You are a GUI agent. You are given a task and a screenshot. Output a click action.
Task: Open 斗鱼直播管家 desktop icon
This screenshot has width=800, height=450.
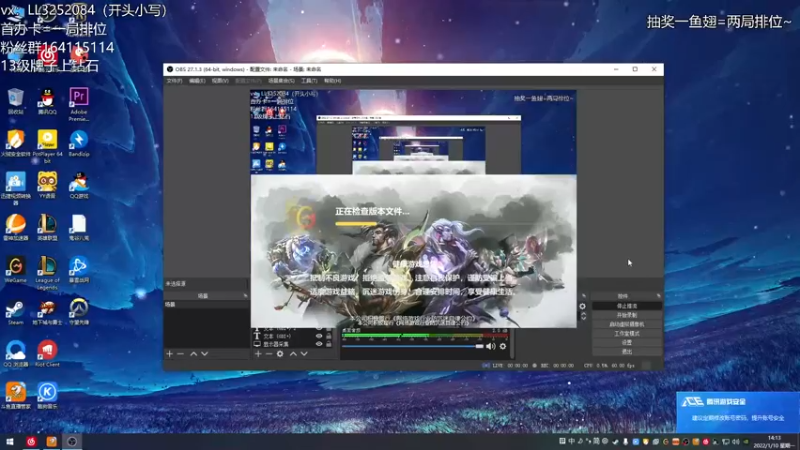click(16, 396)
